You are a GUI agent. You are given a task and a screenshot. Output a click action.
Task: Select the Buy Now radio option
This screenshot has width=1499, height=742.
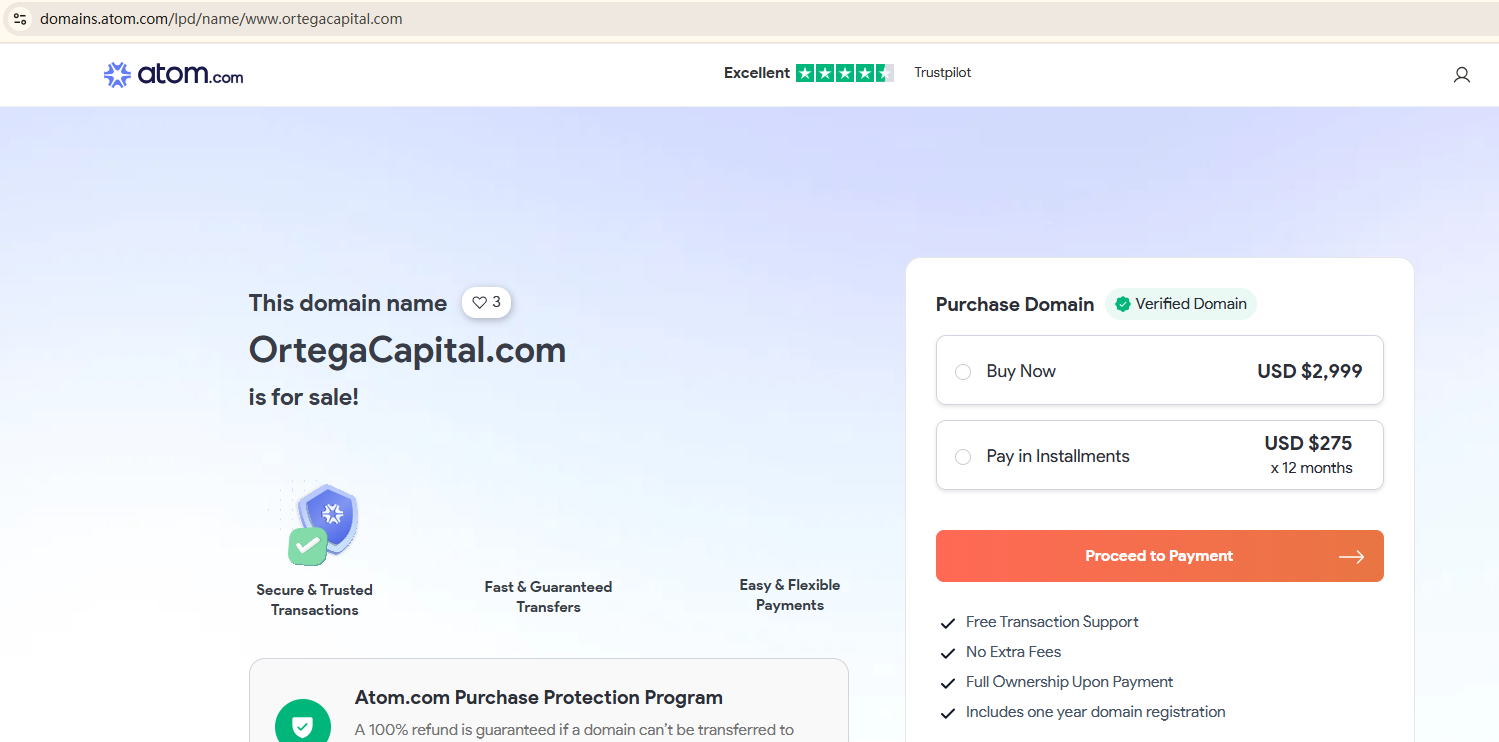point(963,372)
